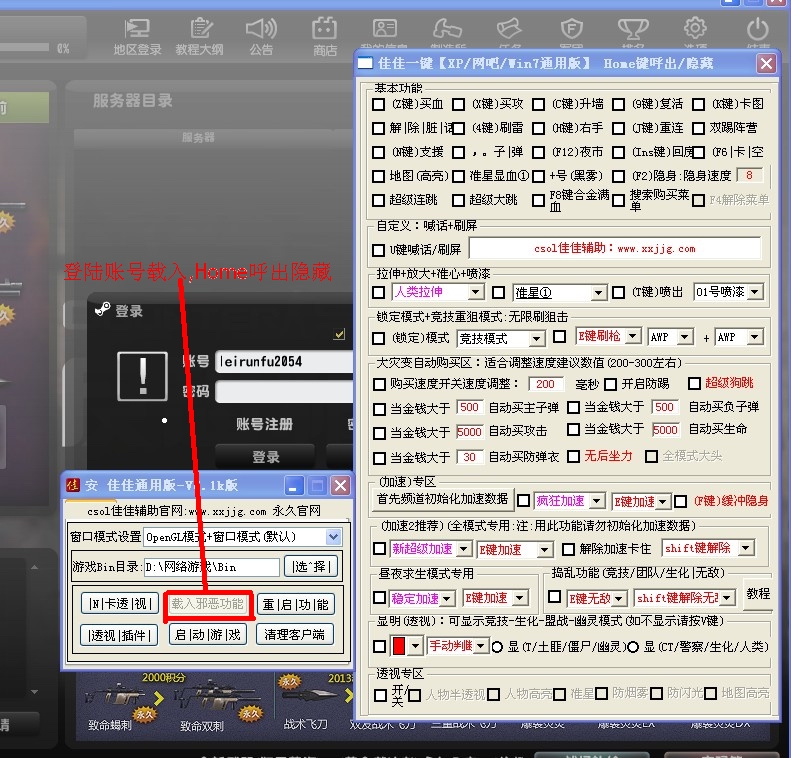This screenshot has height=758, width=791.
Task: Click the 密码 password field
Action: (284, 391)
